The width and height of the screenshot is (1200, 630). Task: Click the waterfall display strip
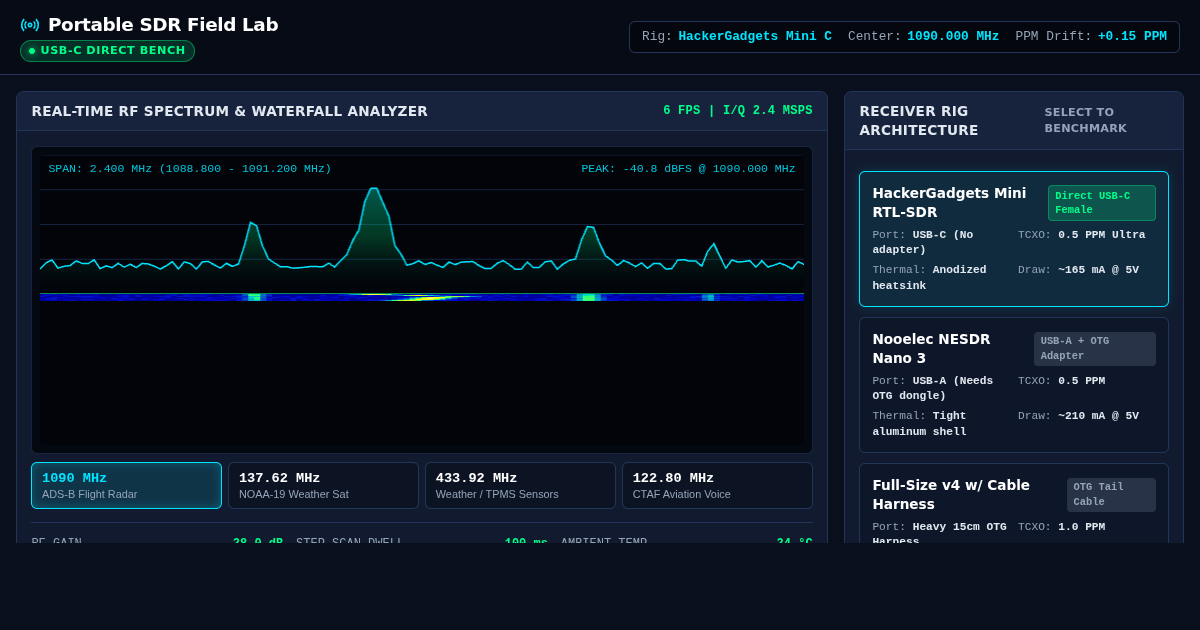422,297
